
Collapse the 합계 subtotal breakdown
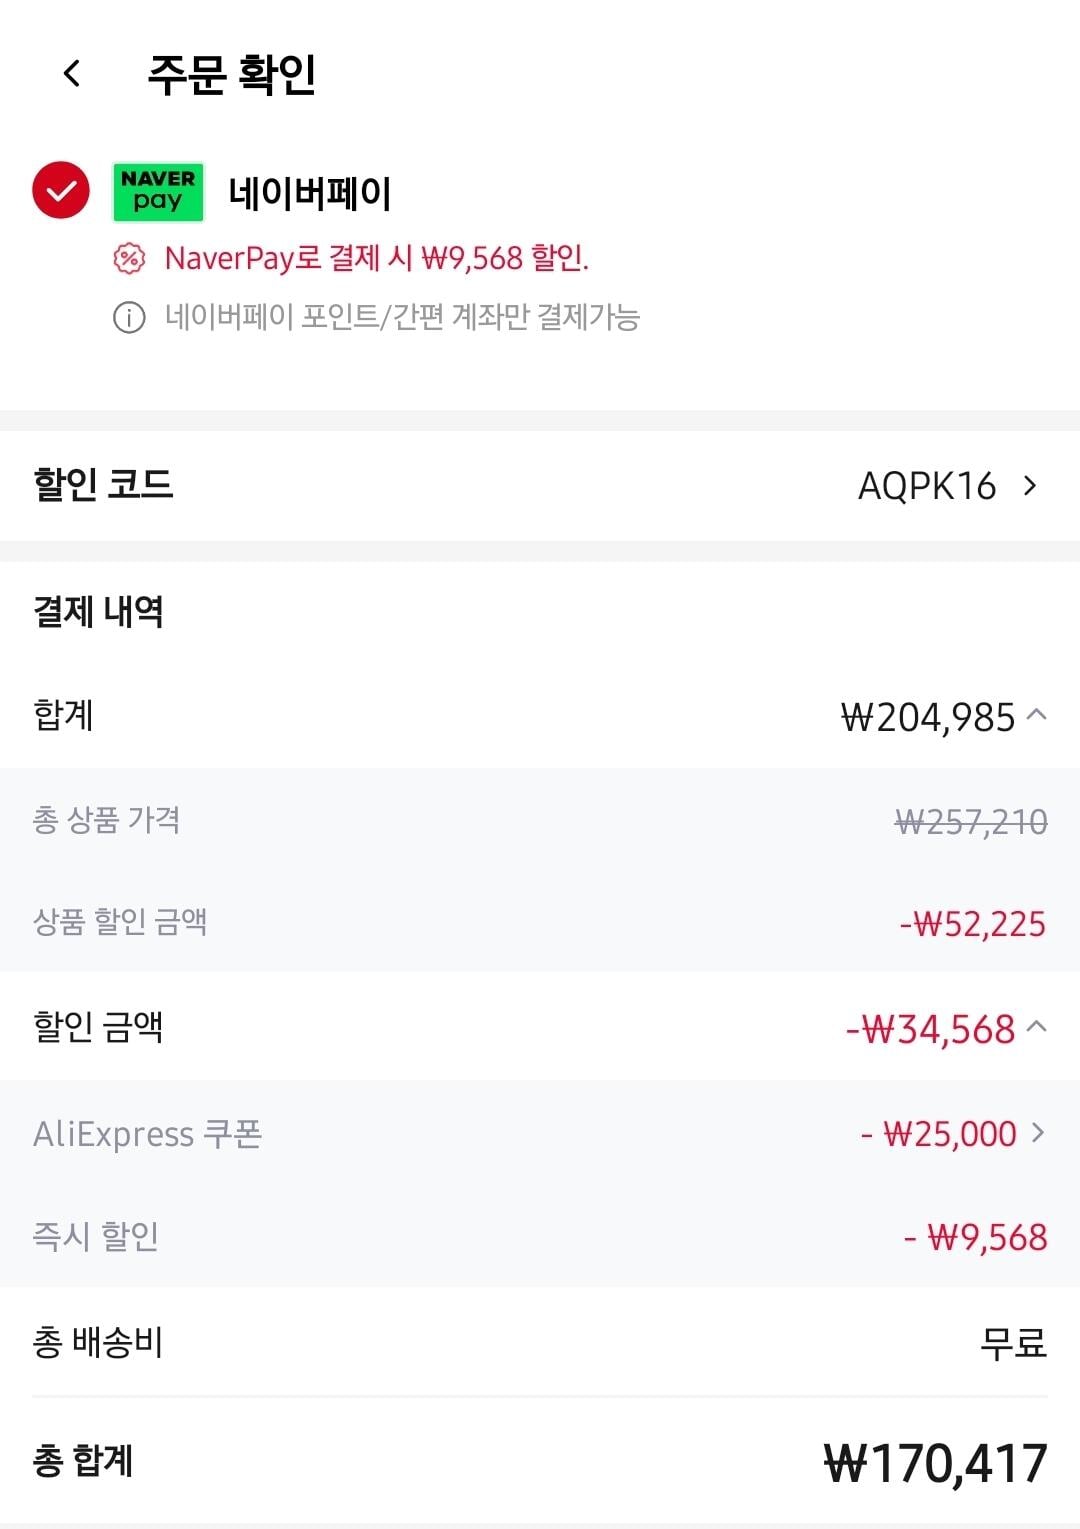(x=1037, y=715)
